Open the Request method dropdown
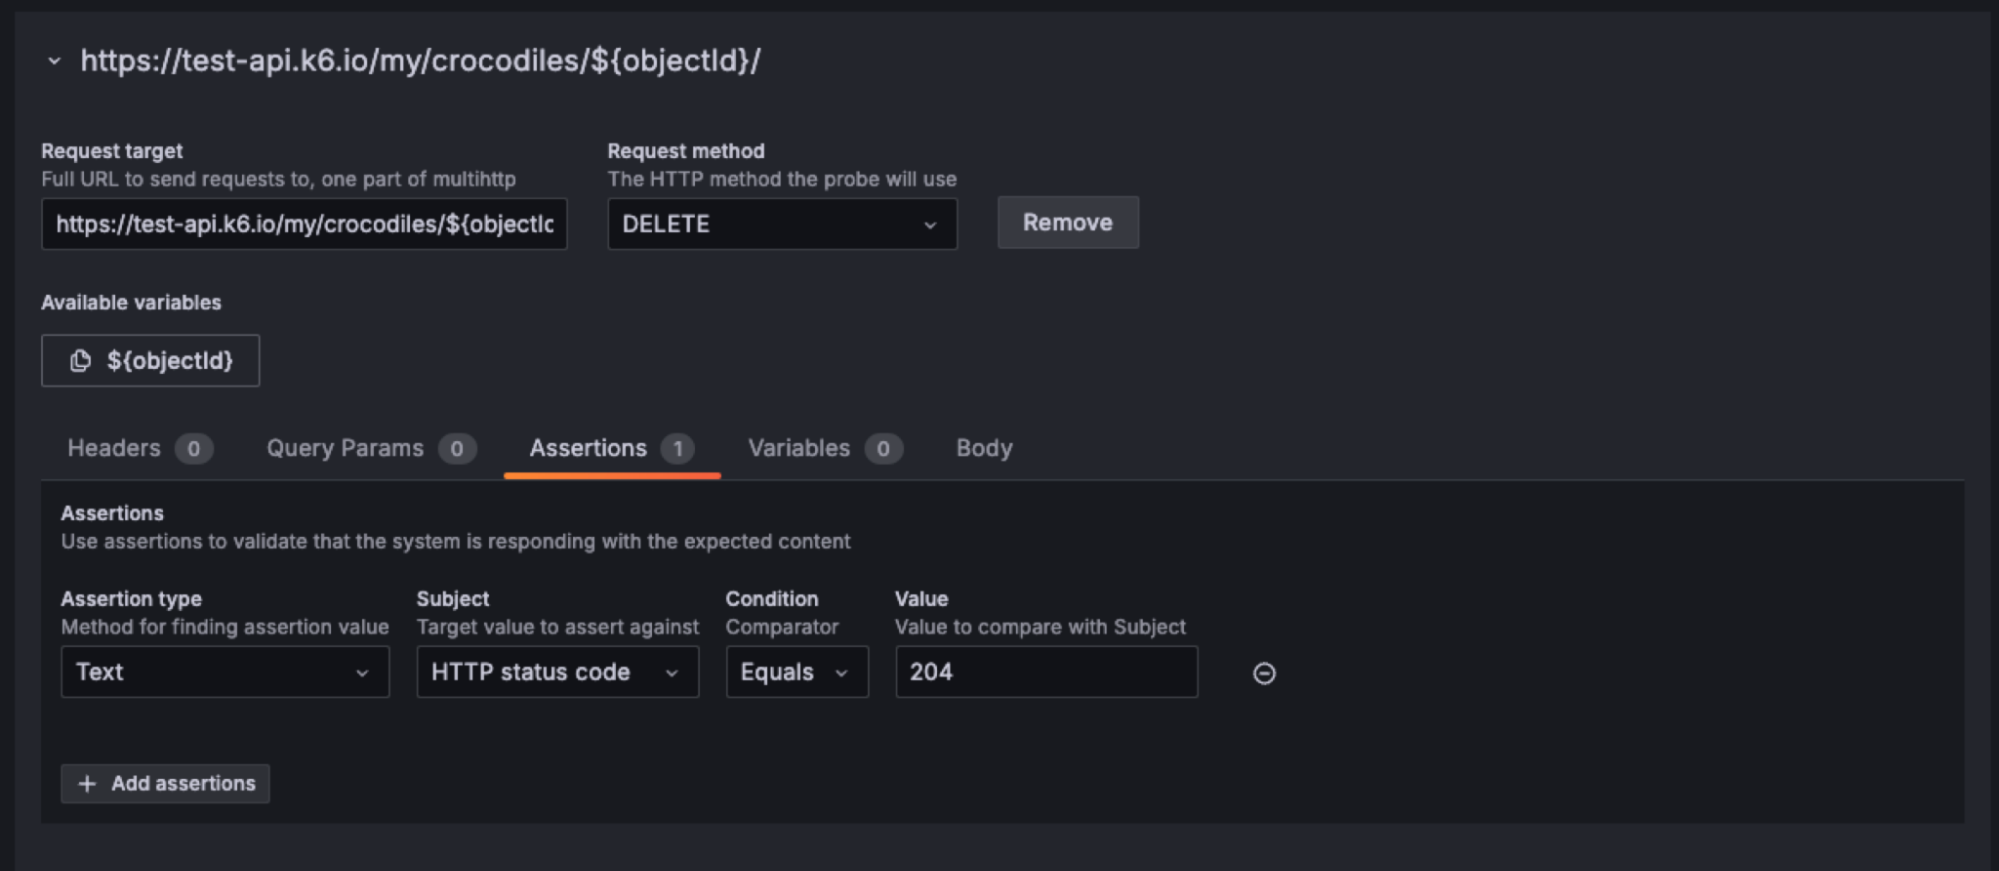Viewport: 1999px width, 871px height. [x=782, y=224]
